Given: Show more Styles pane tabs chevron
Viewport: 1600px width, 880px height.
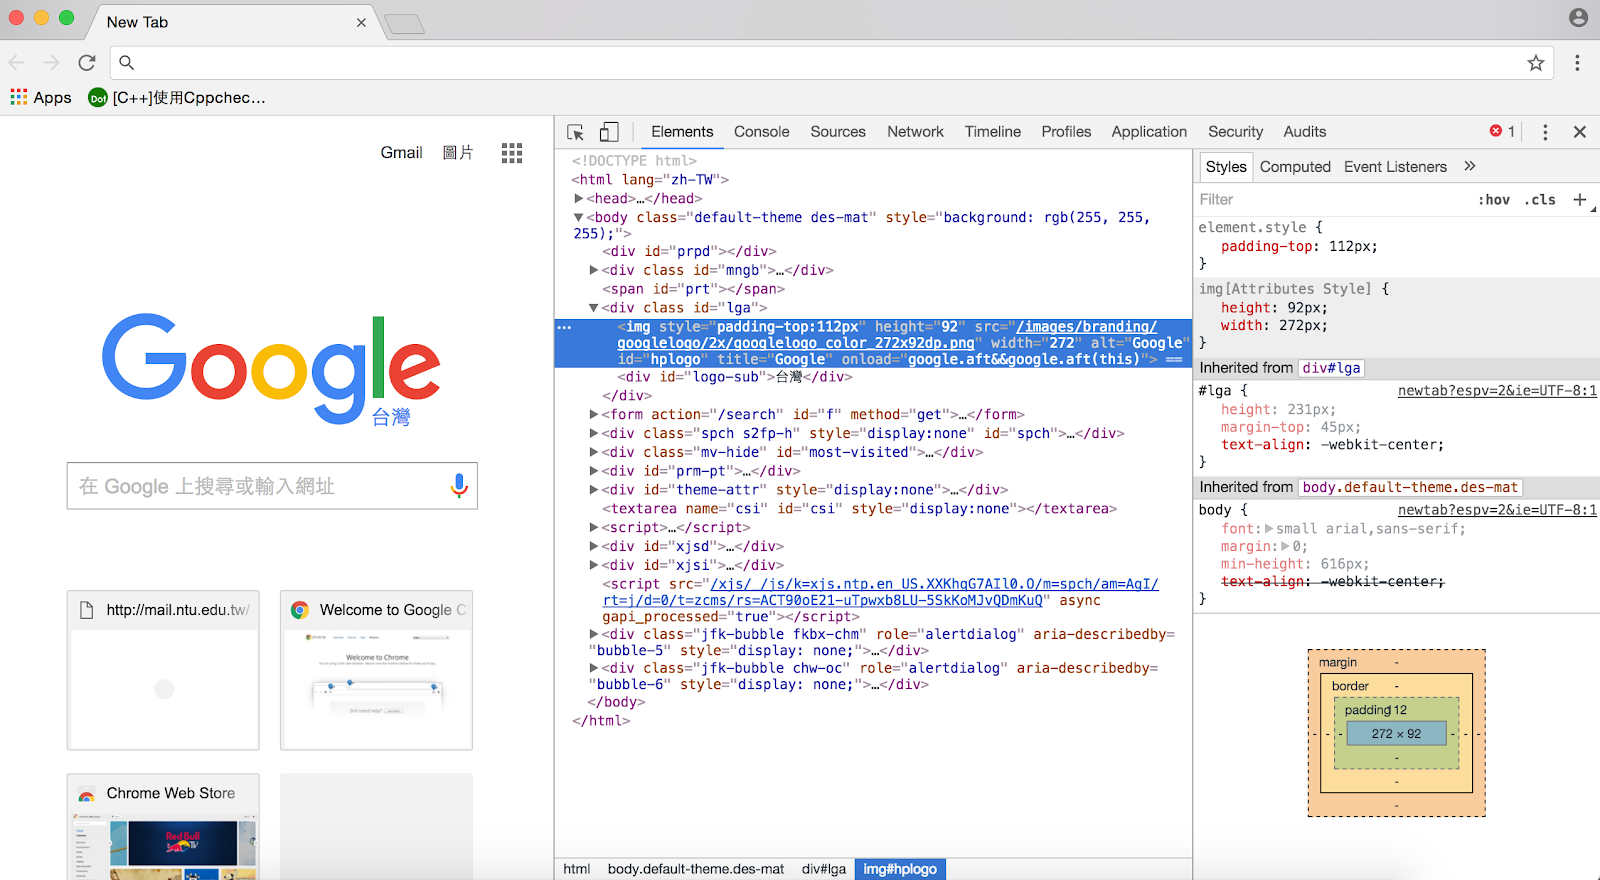Looking at the screenshot, I should pos(1469,166).
